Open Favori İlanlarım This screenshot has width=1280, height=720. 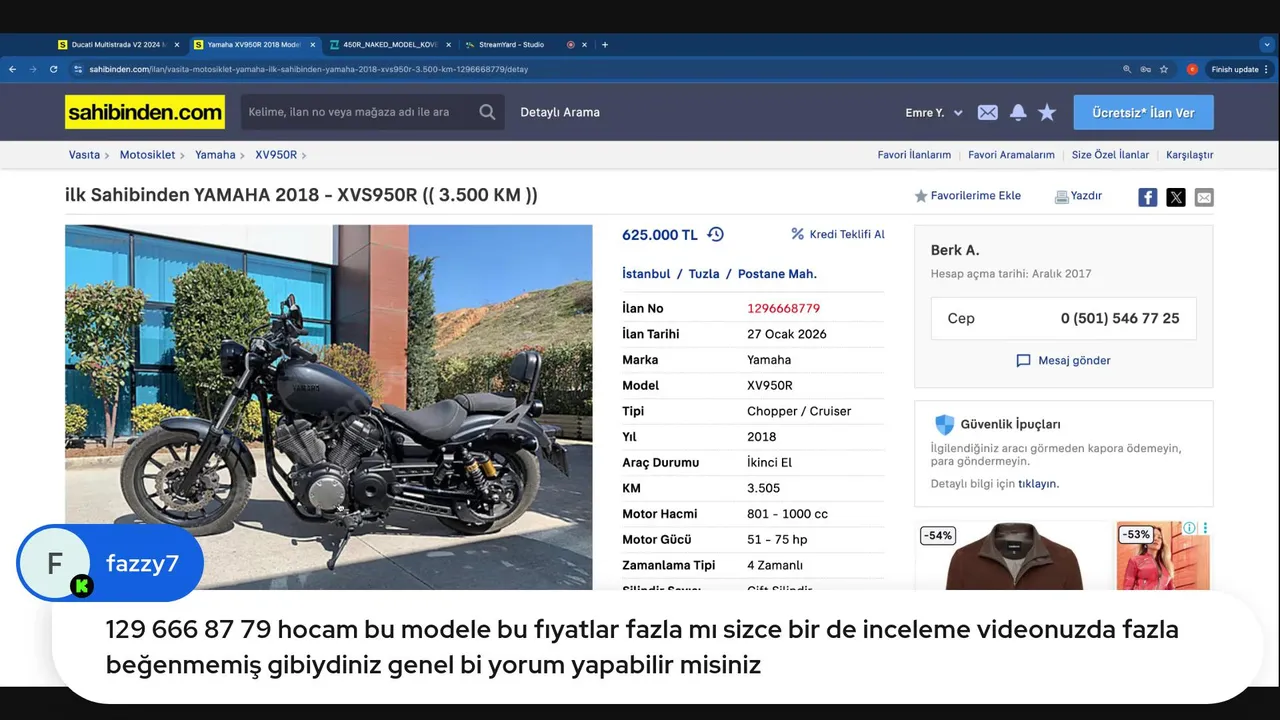pos(914,155)
